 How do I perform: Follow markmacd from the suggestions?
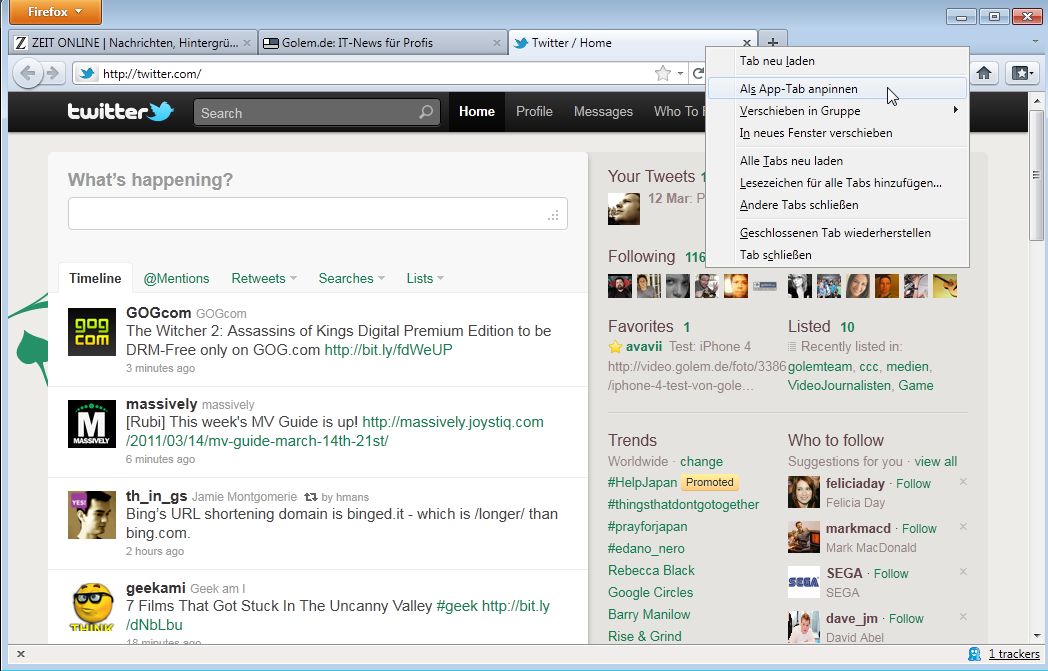point(919,528)
